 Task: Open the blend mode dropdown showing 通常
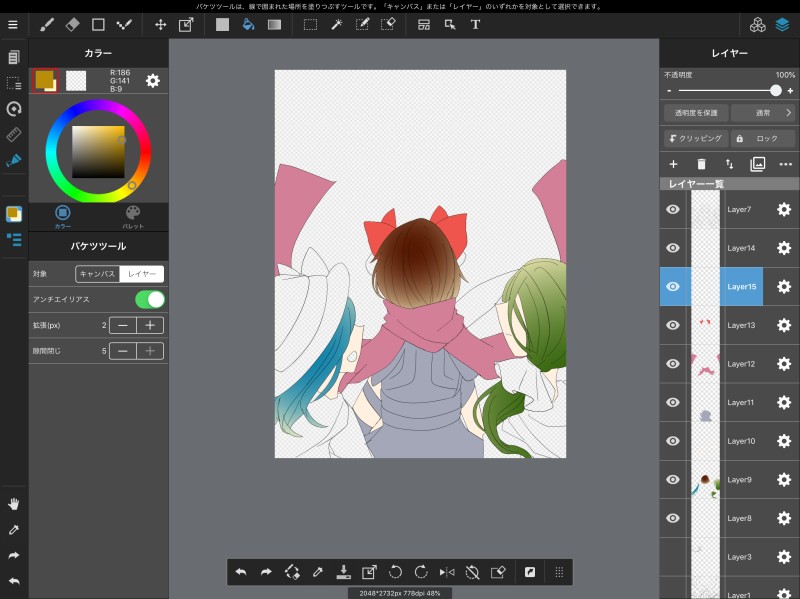click(x=764, y=113)
